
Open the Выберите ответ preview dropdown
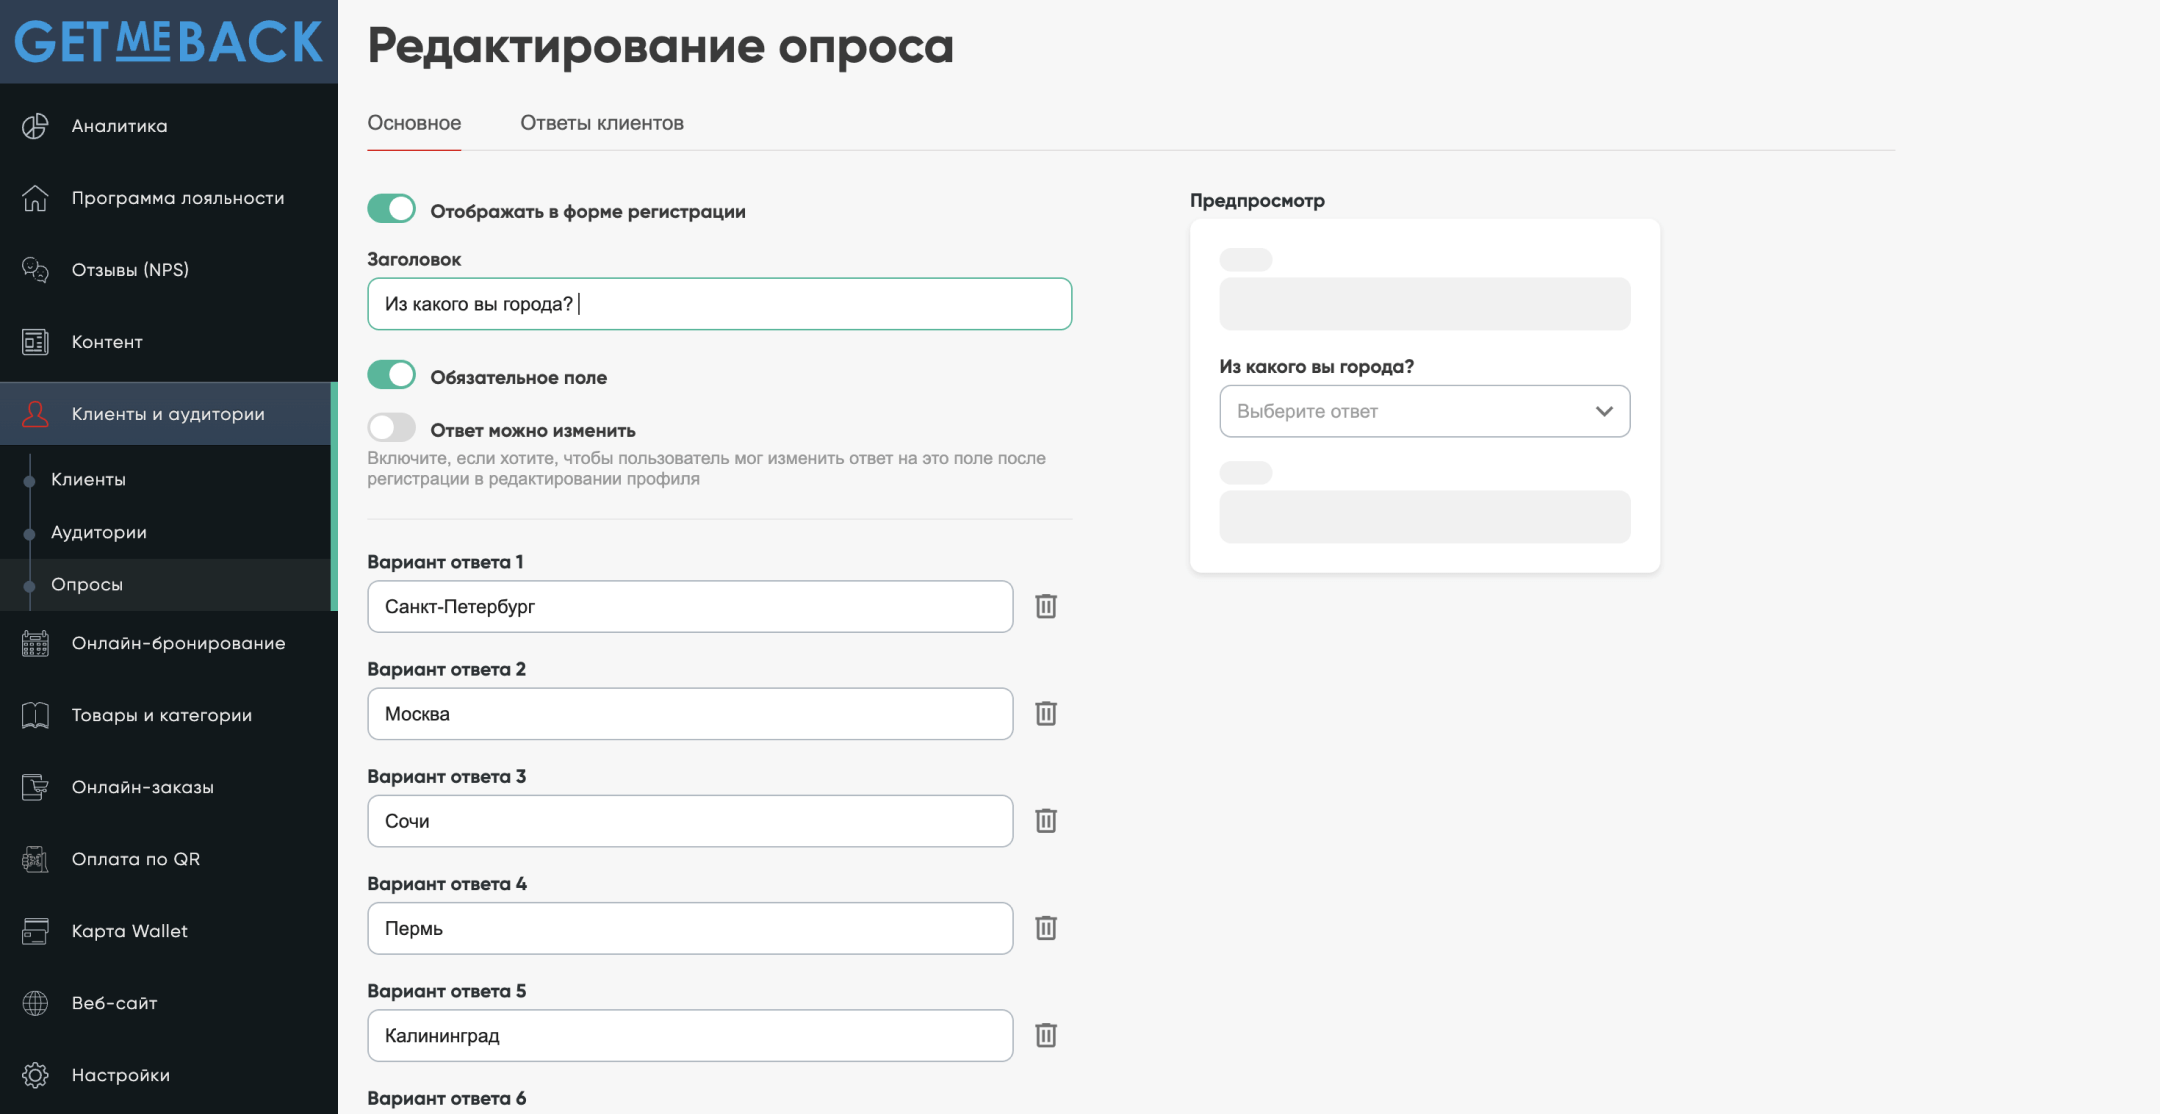coord(1400,411)
